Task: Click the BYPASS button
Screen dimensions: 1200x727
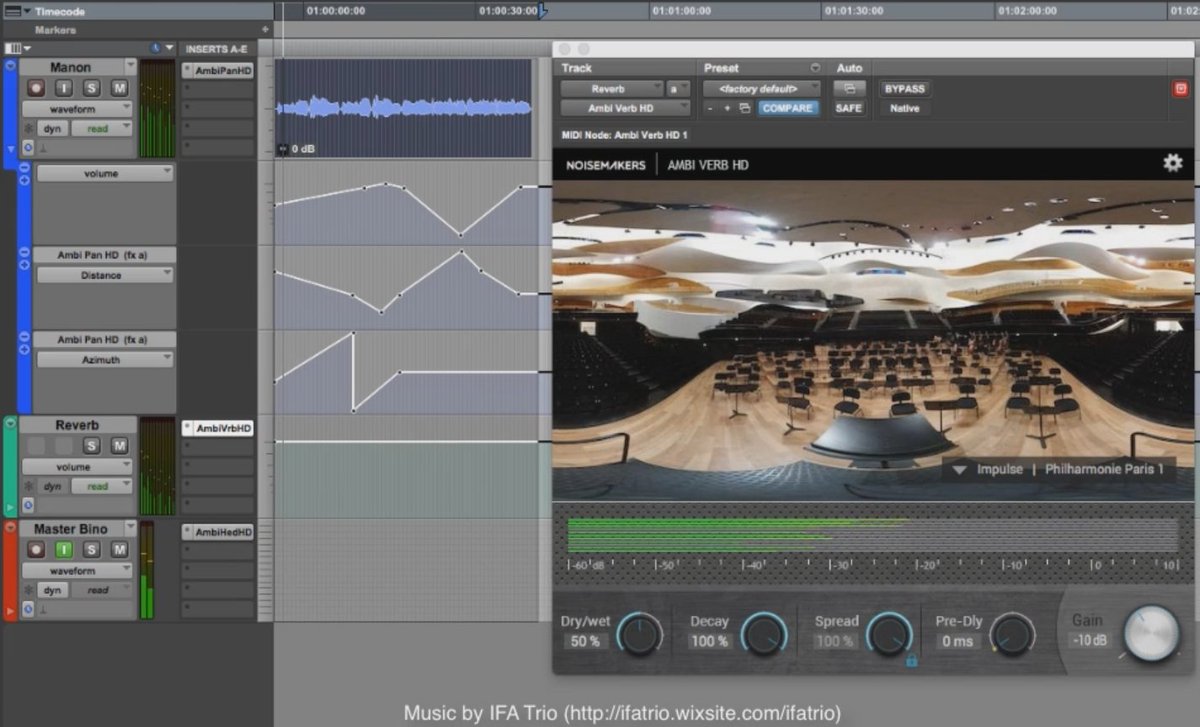Action: [x=904, y=89]
